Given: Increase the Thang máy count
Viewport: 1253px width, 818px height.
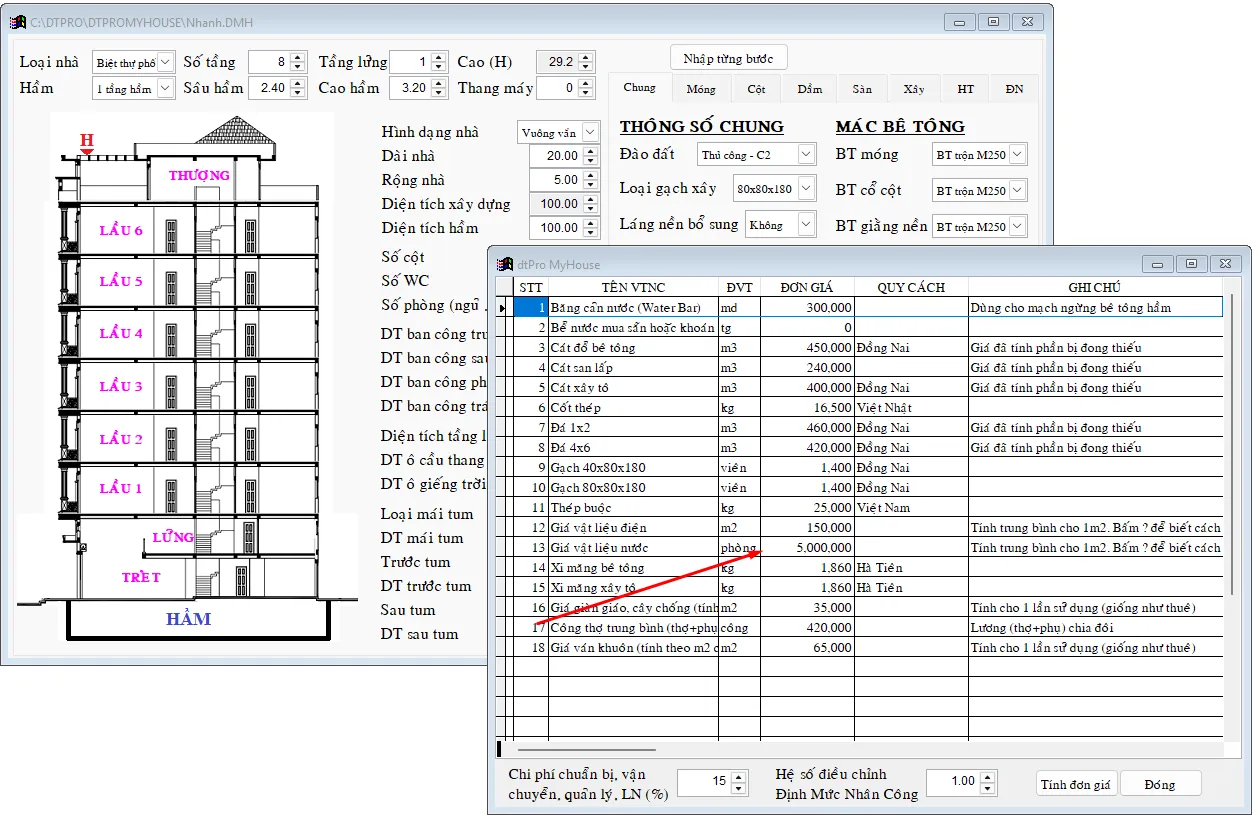Looking at the screenshot, I should point(586,83).
